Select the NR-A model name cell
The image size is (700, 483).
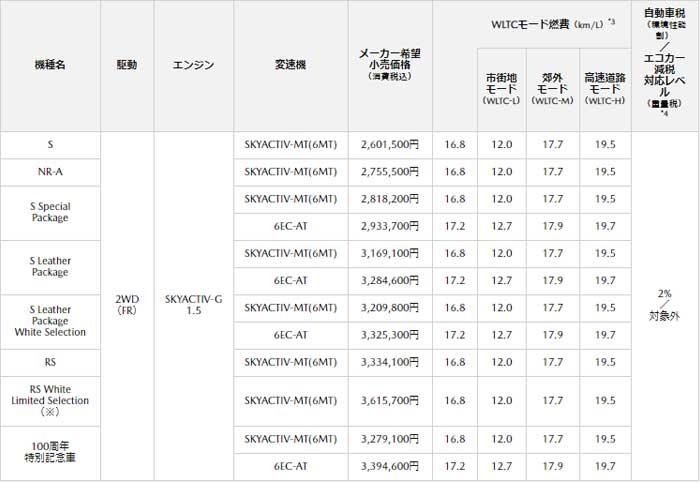point(50,172)
